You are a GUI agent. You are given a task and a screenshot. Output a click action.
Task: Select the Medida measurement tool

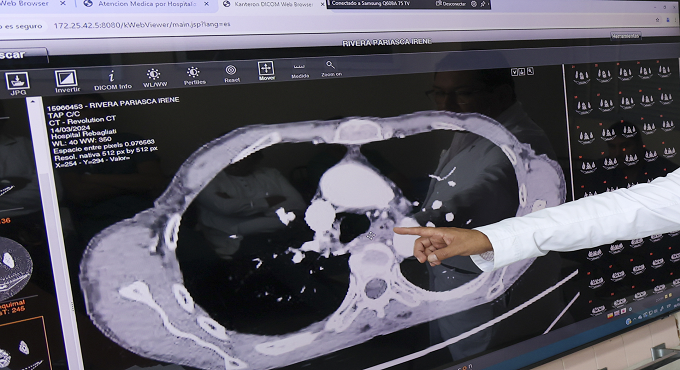point(300,71)
